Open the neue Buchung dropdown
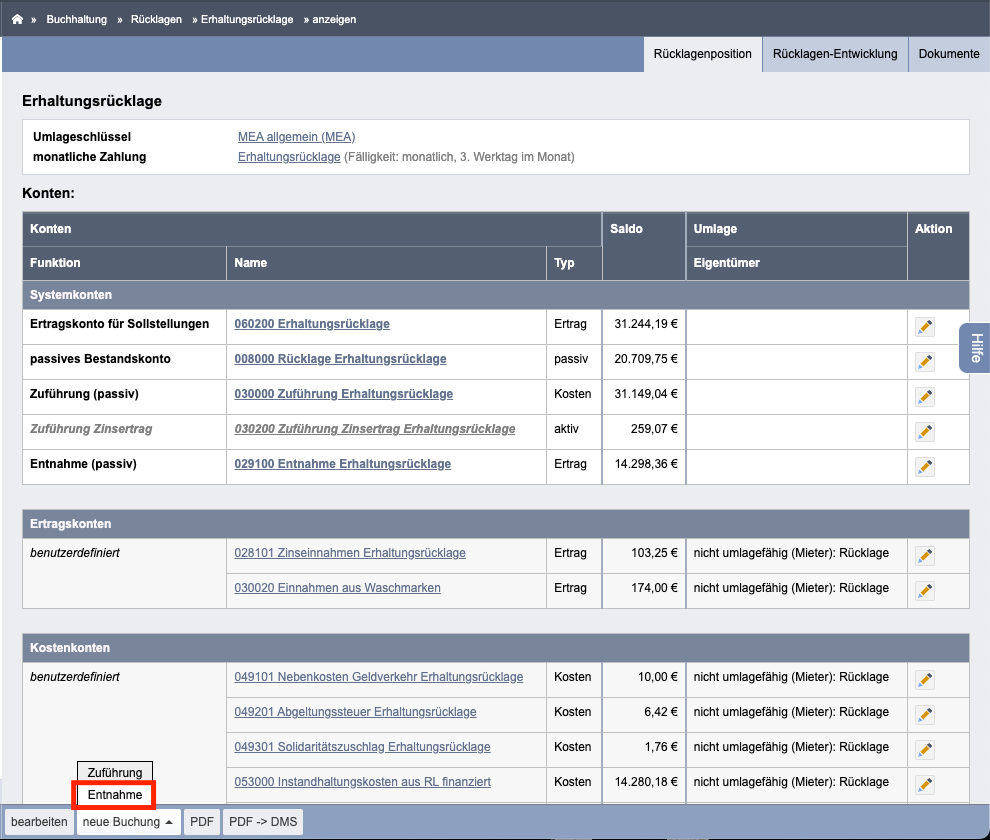 (128, 822)
